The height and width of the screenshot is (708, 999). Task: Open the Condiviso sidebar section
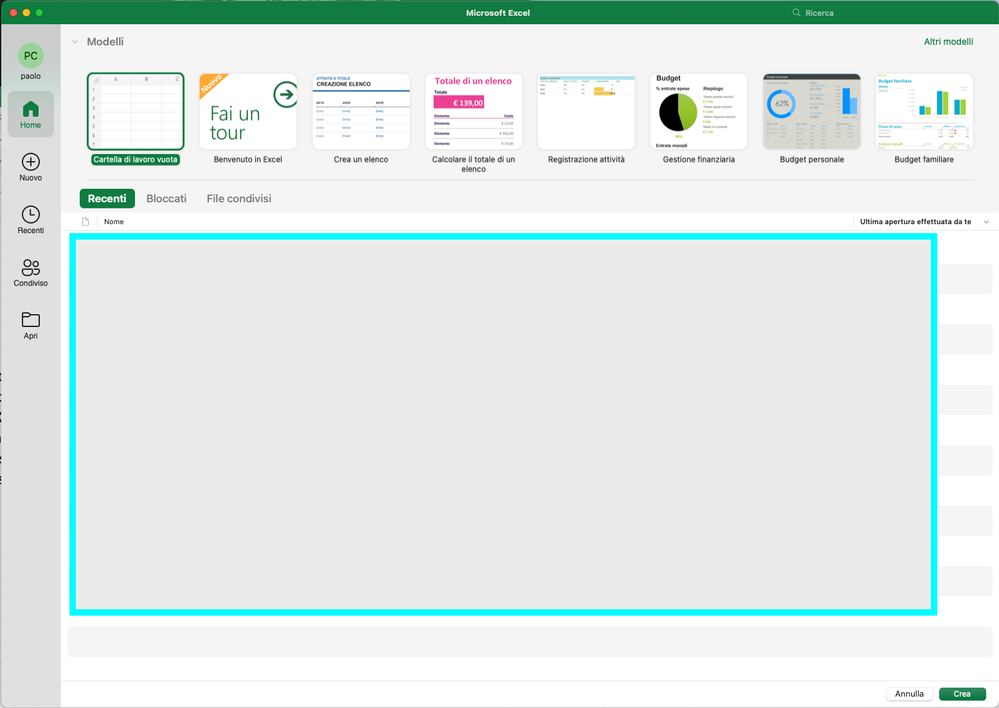pyautogui.click(x=31, y=273)
